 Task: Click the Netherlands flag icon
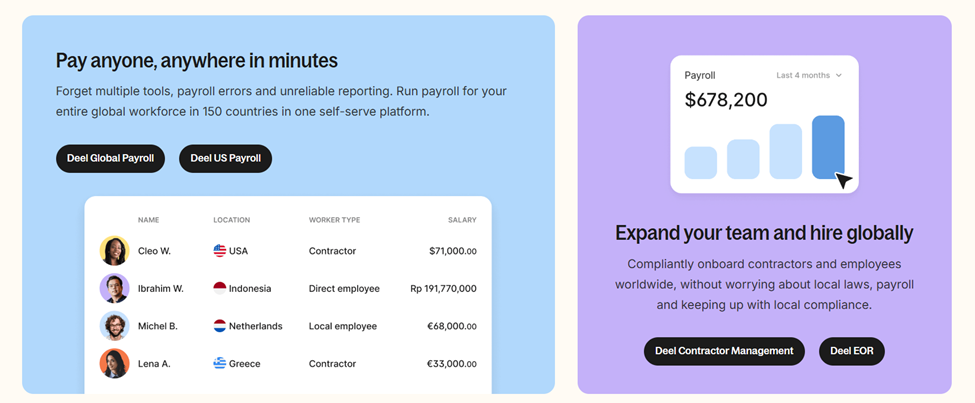click(x=219, y=326)
